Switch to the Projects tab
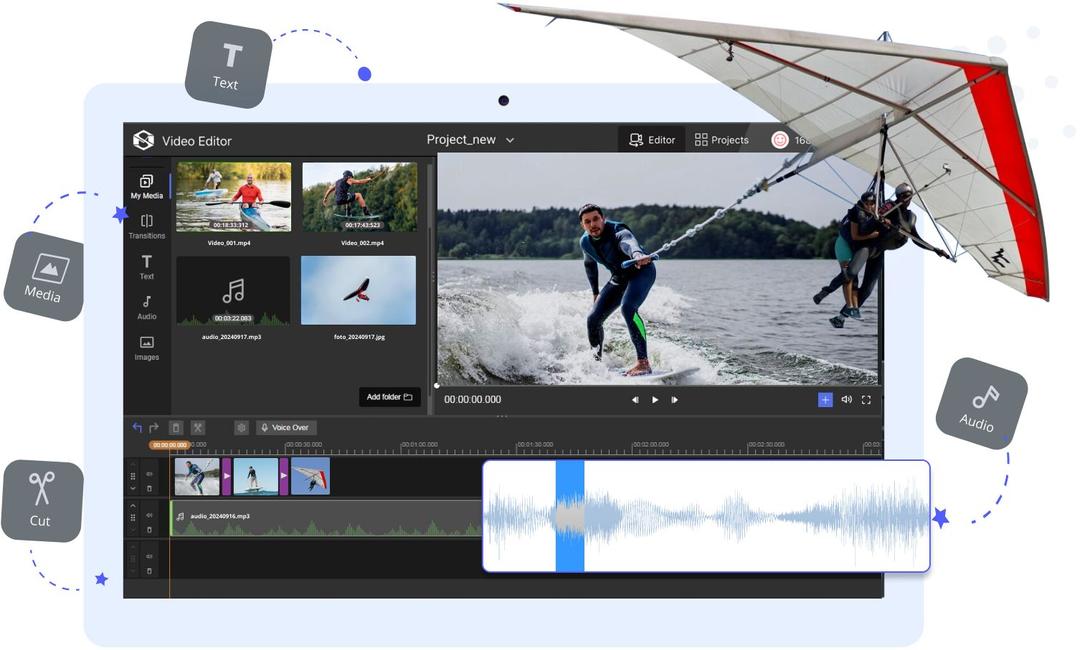1080x650 pixels. click(722, 139)
